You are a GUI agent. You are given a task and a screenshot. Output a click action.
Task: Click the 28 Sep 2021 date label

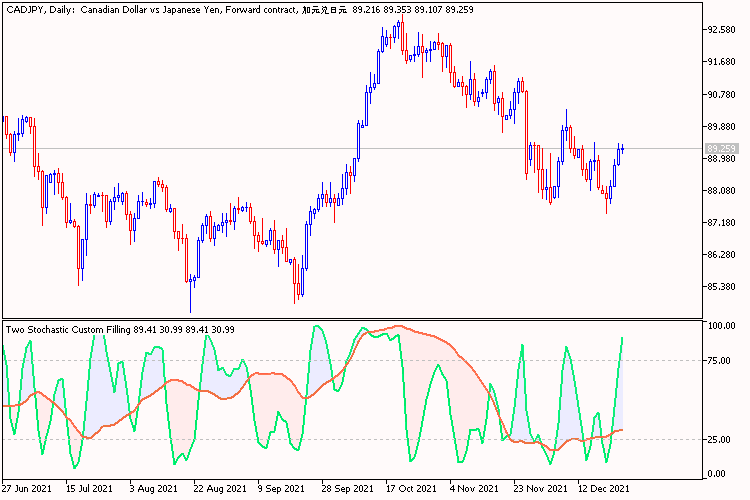point(347,489)
